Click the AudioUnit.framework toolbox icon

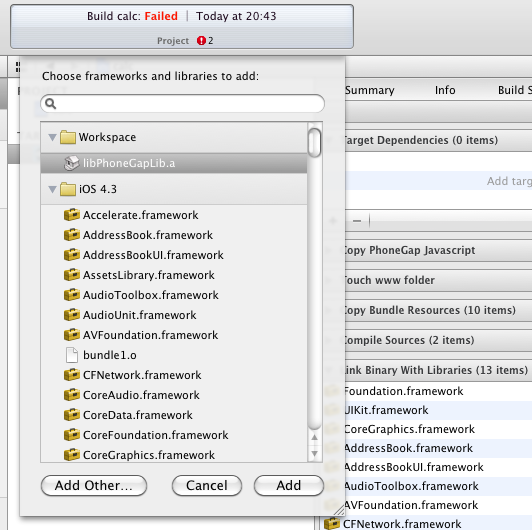click(72, 315)
